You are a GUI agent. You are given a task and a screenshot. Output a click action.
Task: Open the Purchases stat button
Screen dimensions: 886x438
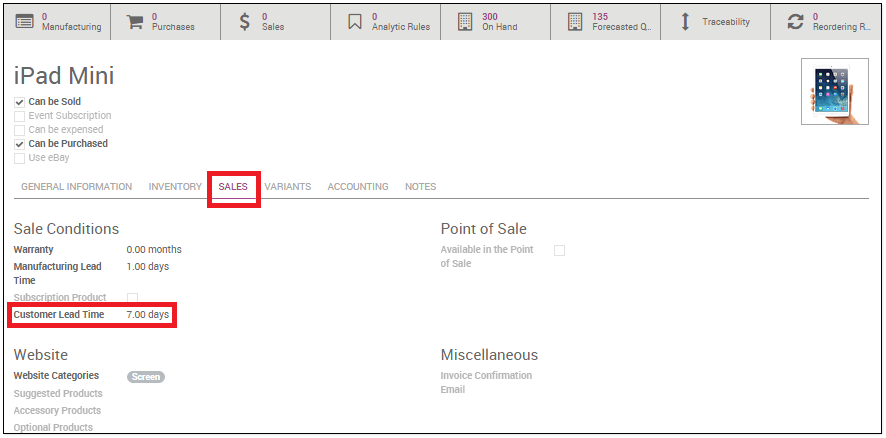[166, 23]
